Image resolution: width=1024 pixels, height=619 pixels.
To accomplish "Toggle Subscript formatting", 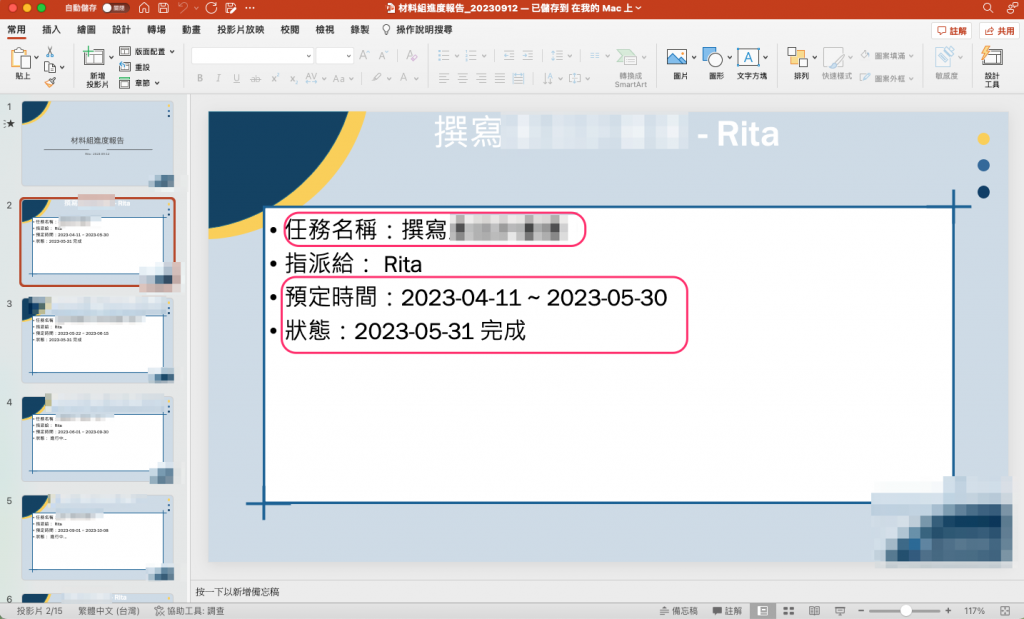I will pos(293,78).
